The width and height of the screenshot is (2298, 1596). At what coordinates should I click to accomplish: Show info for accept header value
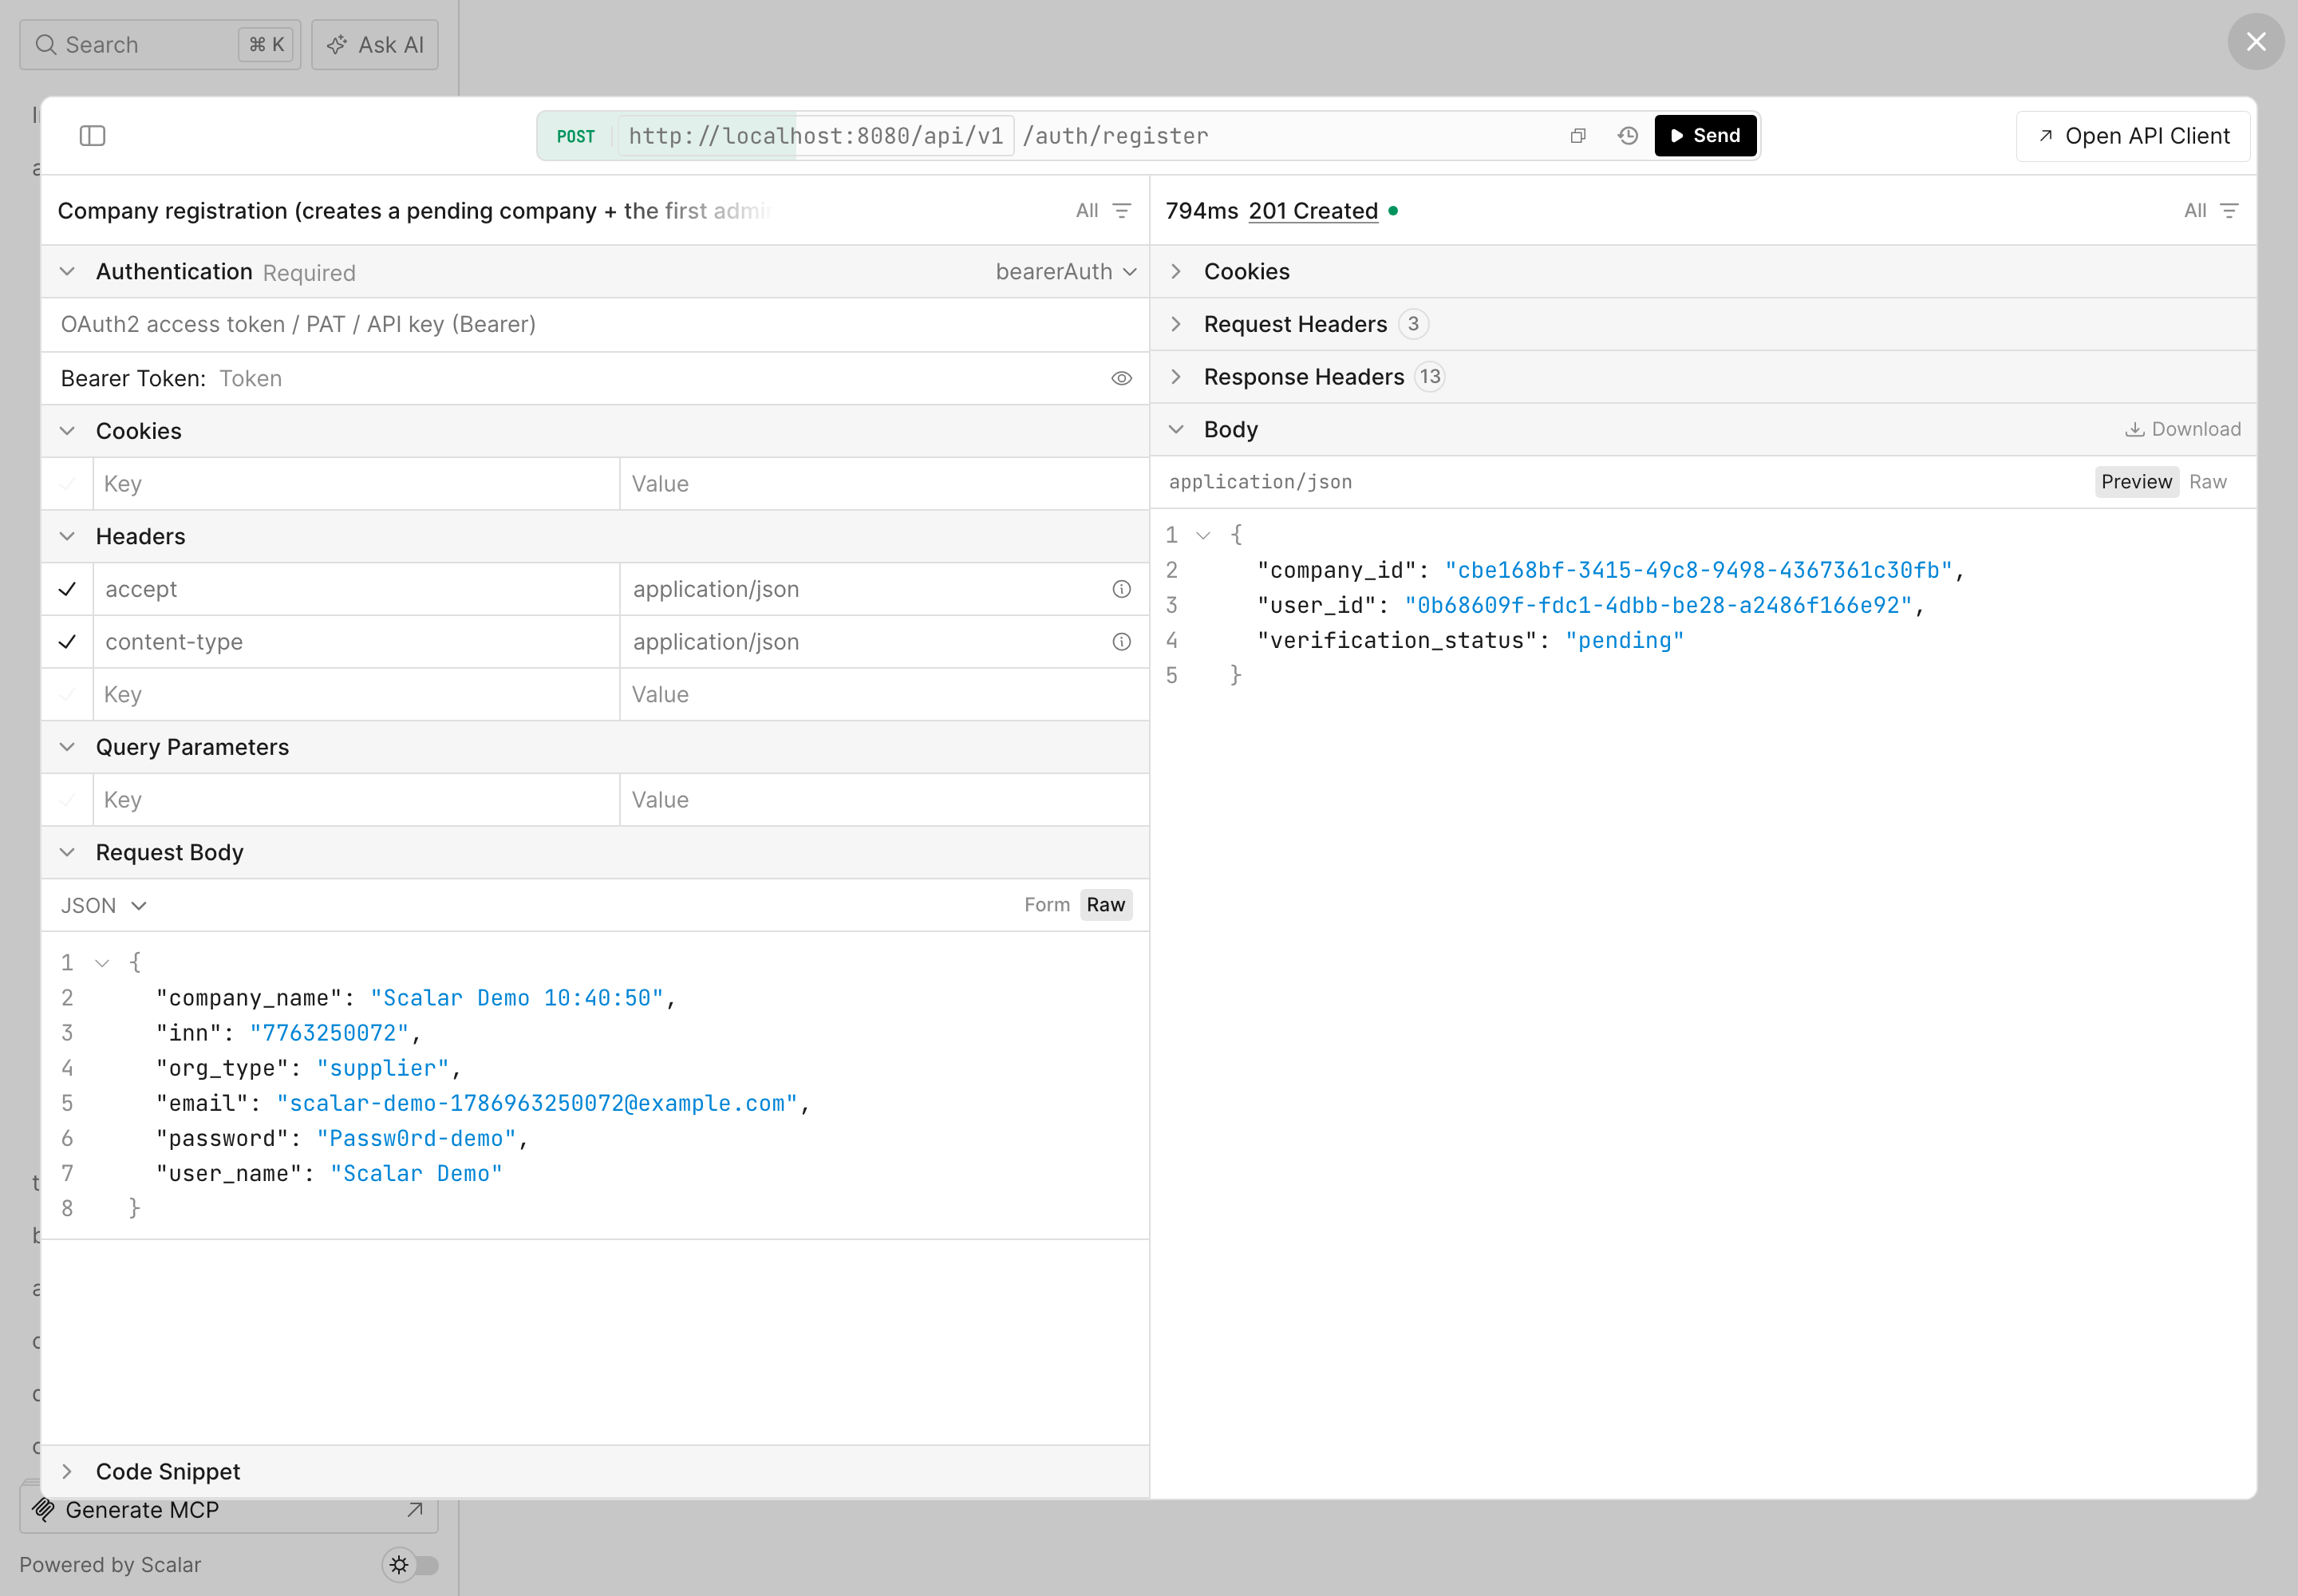coord(1121,589)
